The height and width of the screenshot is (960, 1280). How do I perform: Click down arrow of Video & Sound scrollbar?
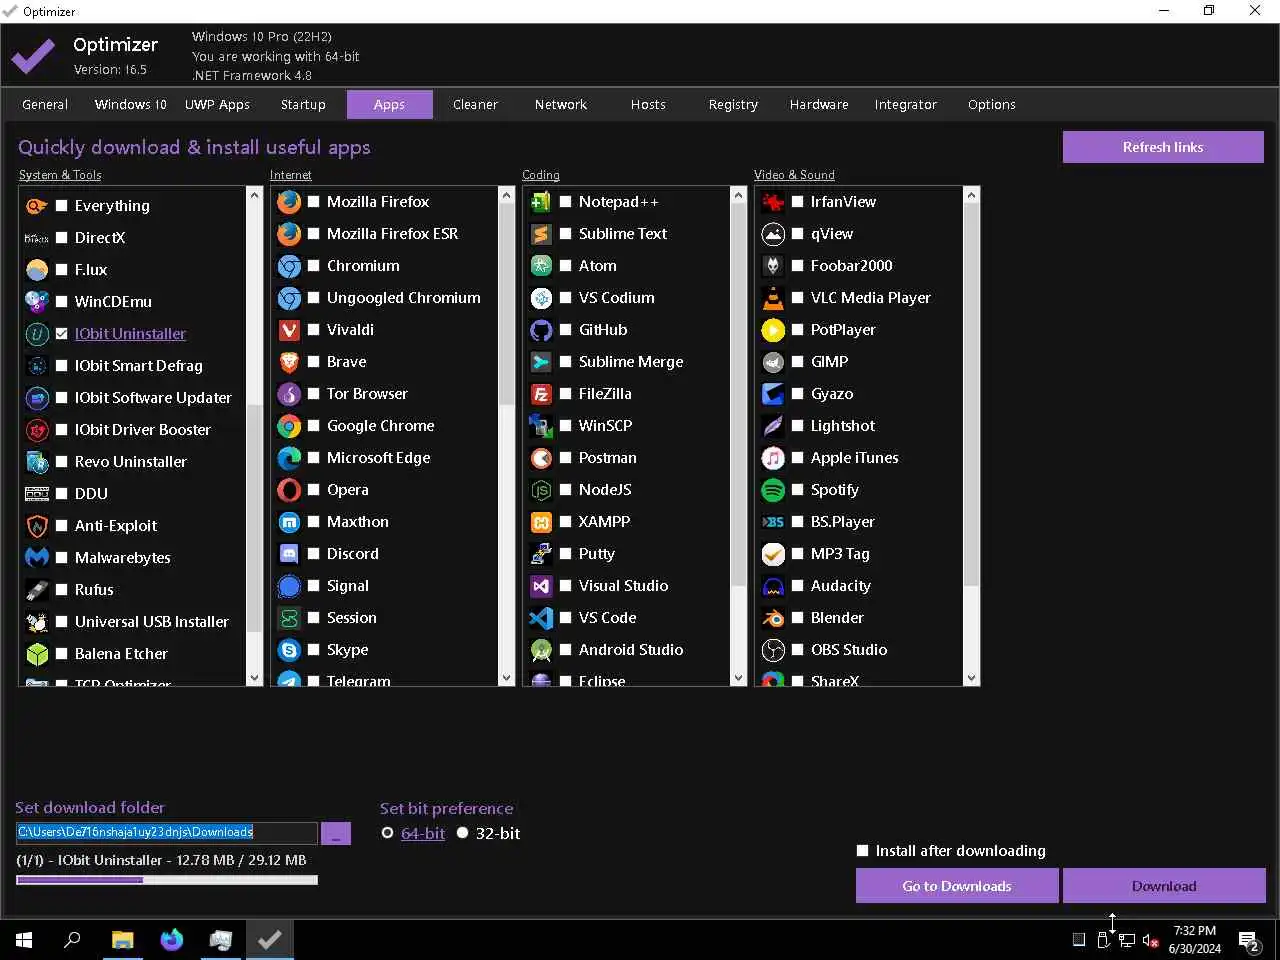click(x=970, y=677)
